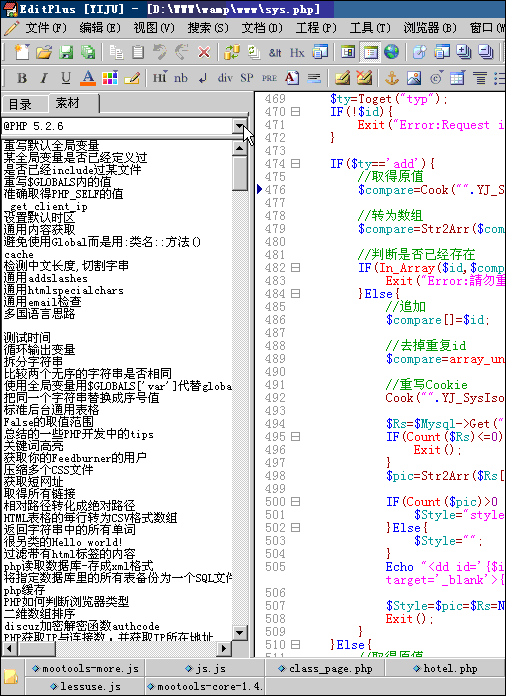Insert a div tag
This screenshot has height=696, width=506.
pyautogui.click(x=225, y=78)
